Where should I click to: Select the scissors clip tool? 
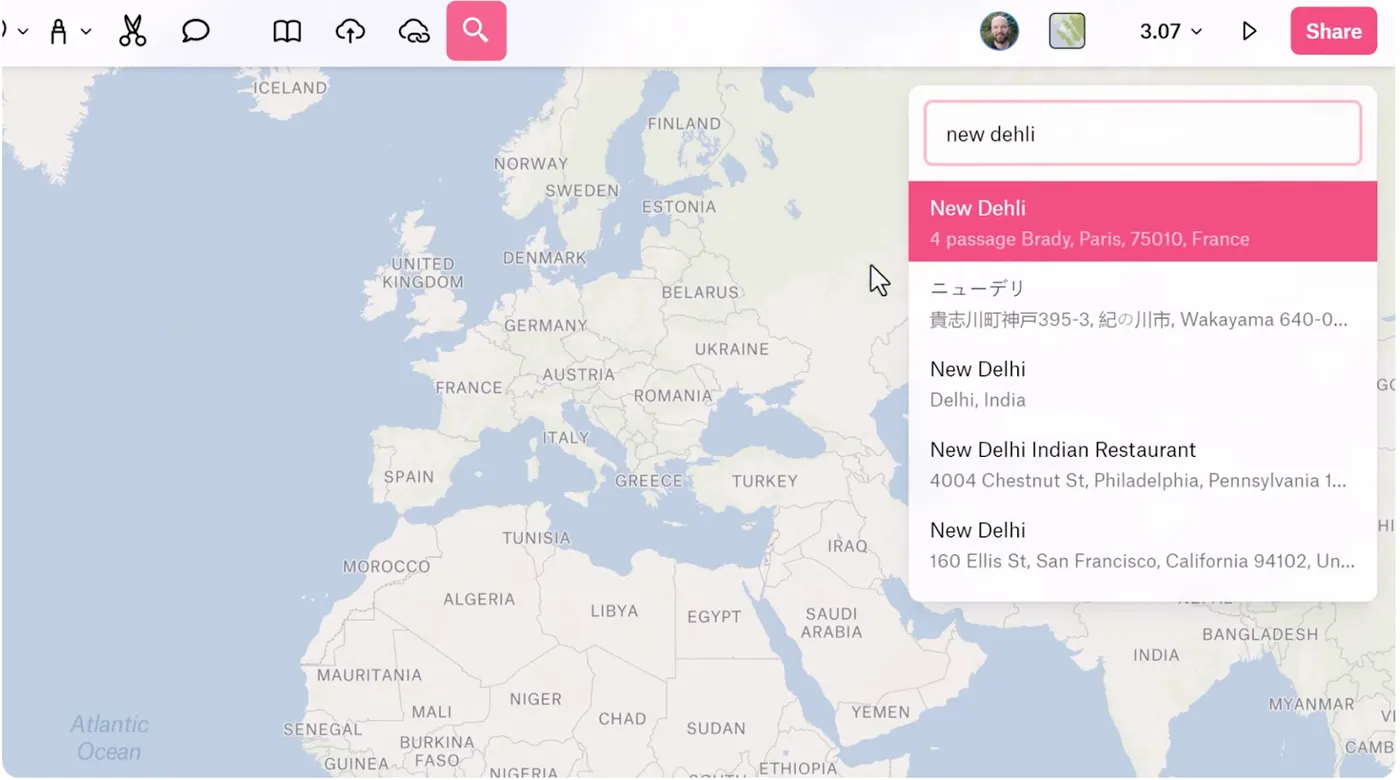coord(132,31)
